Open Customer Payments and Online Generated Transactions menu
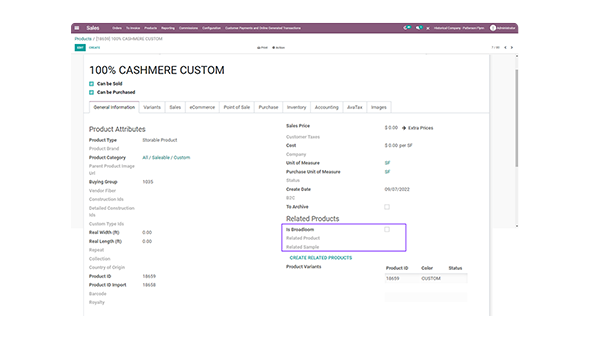This screenshot has width=590, height=360. point(263,28)
